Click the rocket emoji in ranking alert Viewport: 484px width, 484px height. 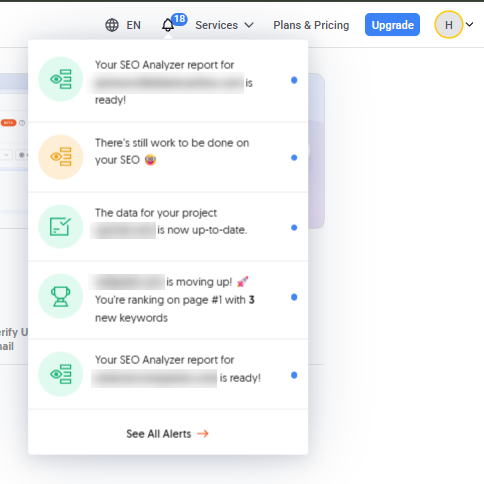(242, 282)
